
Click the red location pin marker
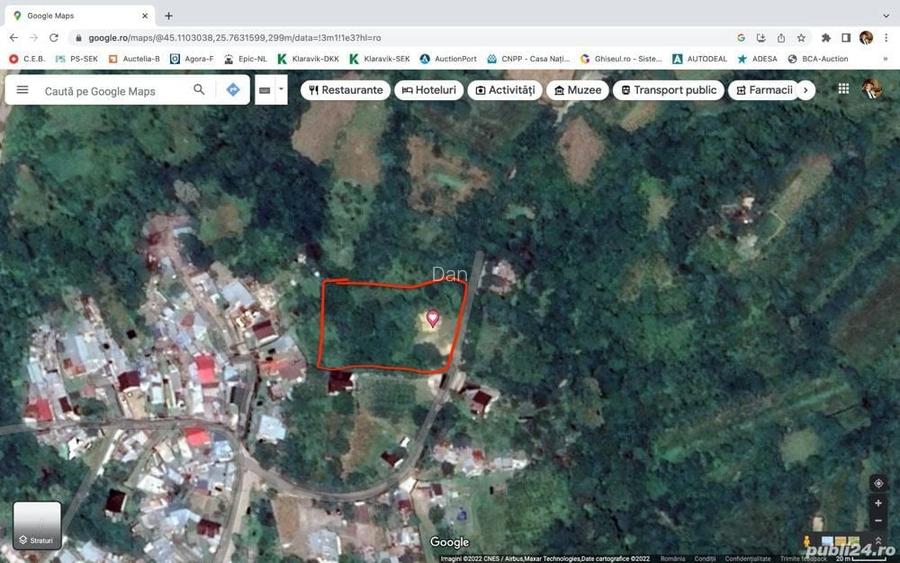(x=433, y=318)
